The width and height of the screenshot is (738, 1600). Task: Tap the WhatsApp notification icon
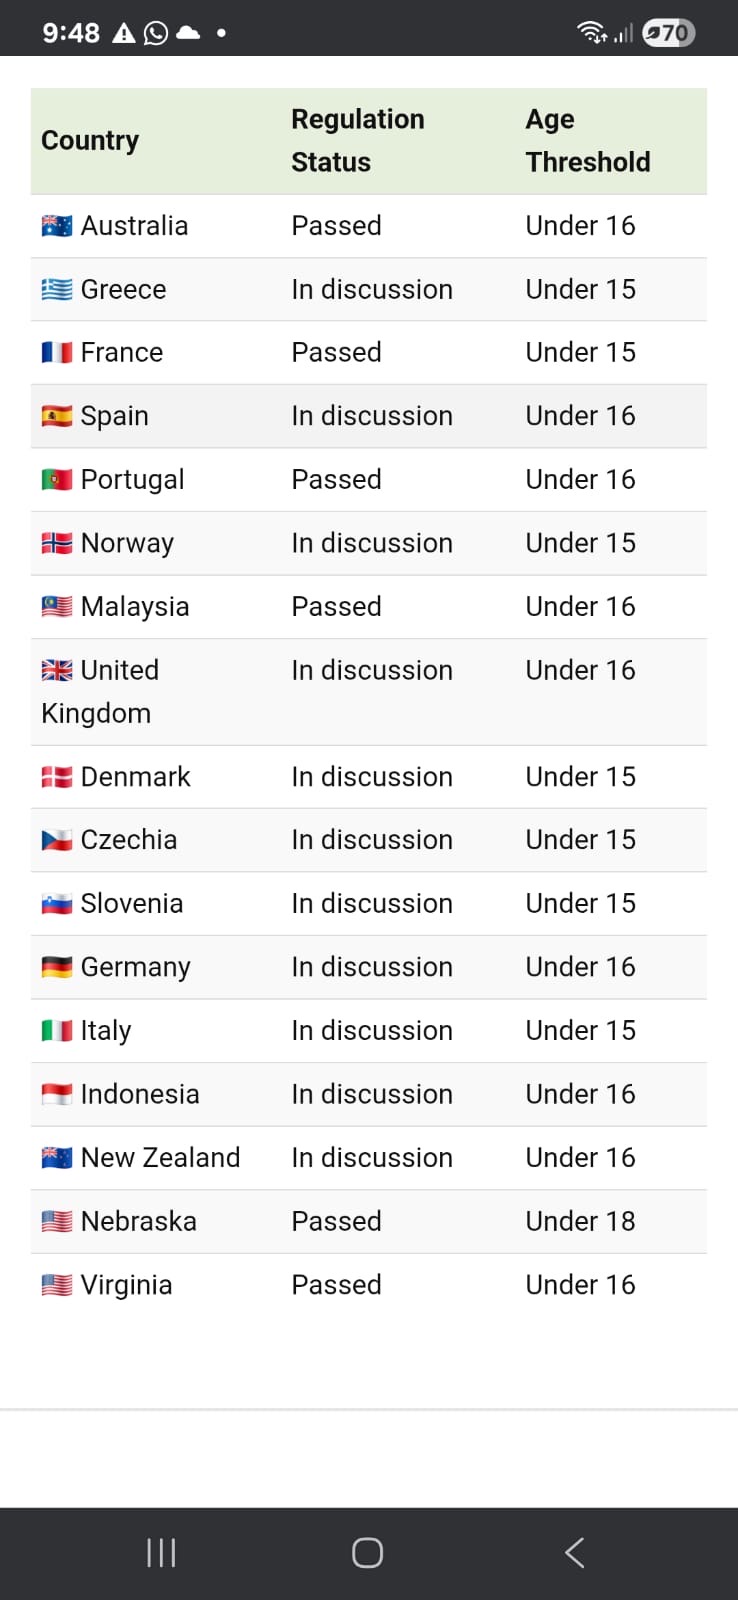point(156,33)
